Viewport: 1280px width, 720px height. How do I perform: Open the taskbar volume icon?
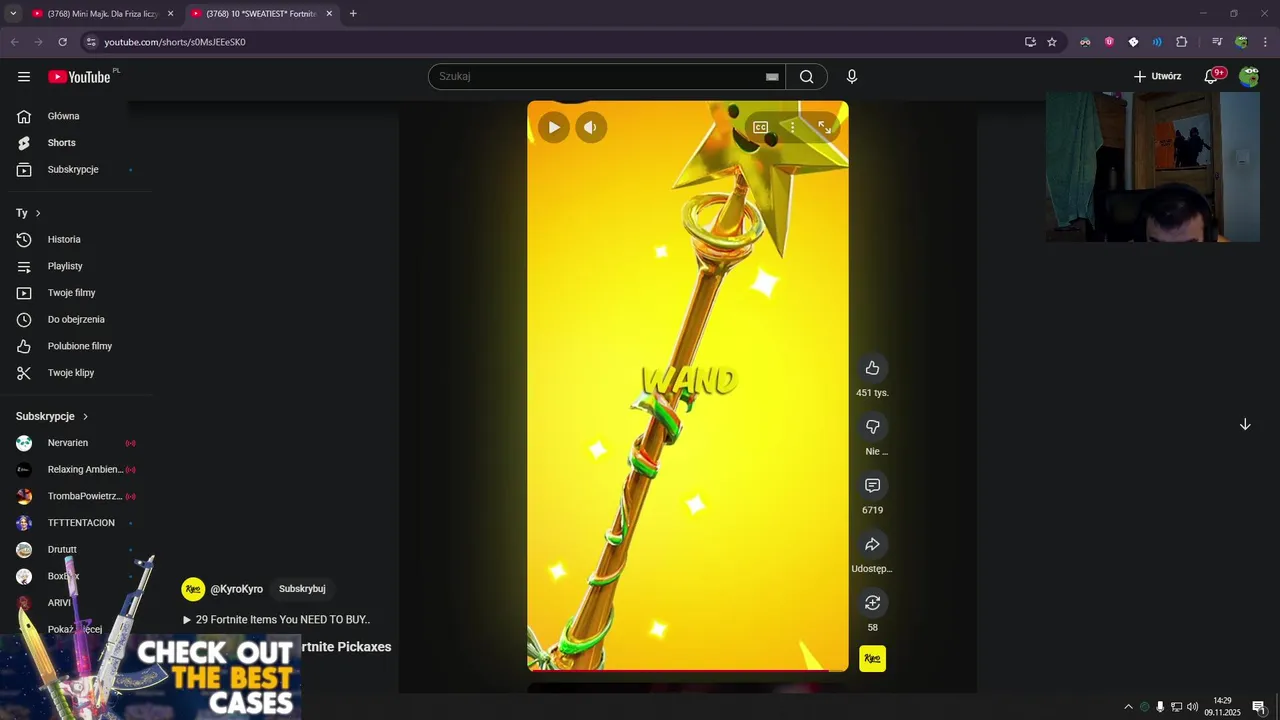tap(1192, 707)
